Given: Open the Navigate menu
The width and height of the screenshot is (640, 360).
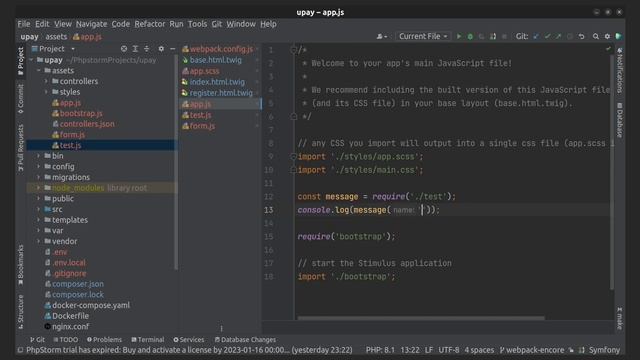Looking at the screenshot, I should pyautogui.click(x=91, y=24).
